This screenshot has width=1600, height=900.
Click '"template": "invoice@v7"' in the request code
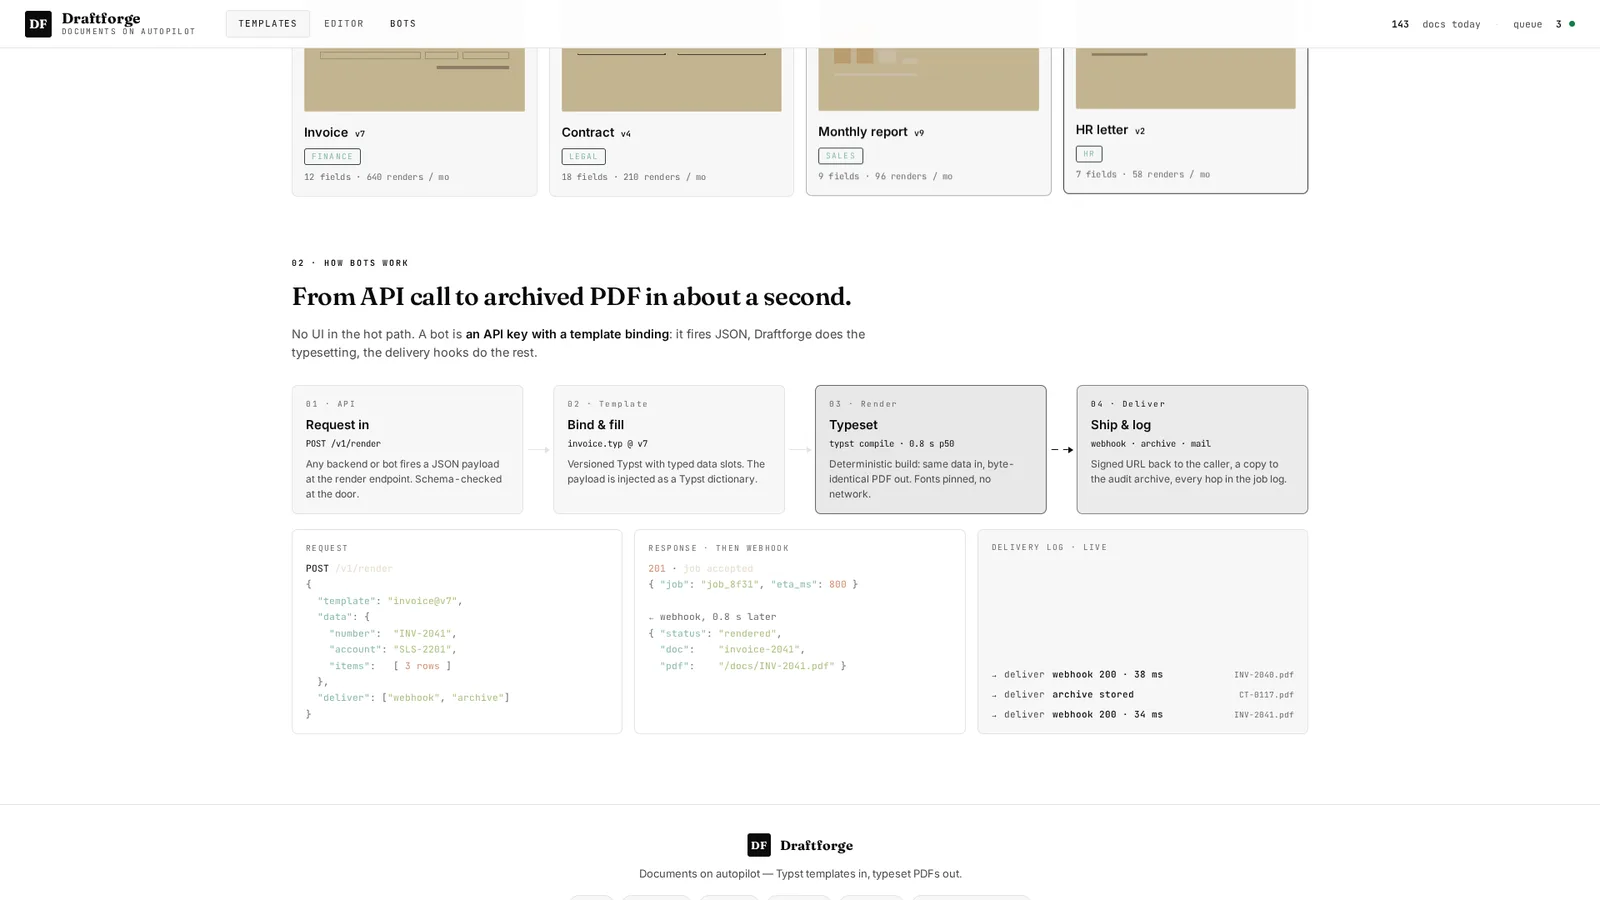pos(389,601)
